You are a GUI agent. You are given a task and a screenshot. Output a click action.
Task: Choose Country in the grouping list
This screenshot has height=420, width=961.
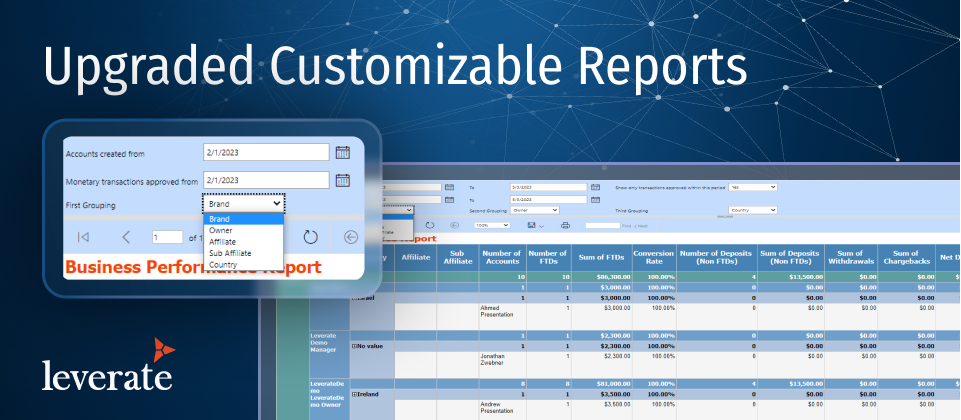coord(224,265)
